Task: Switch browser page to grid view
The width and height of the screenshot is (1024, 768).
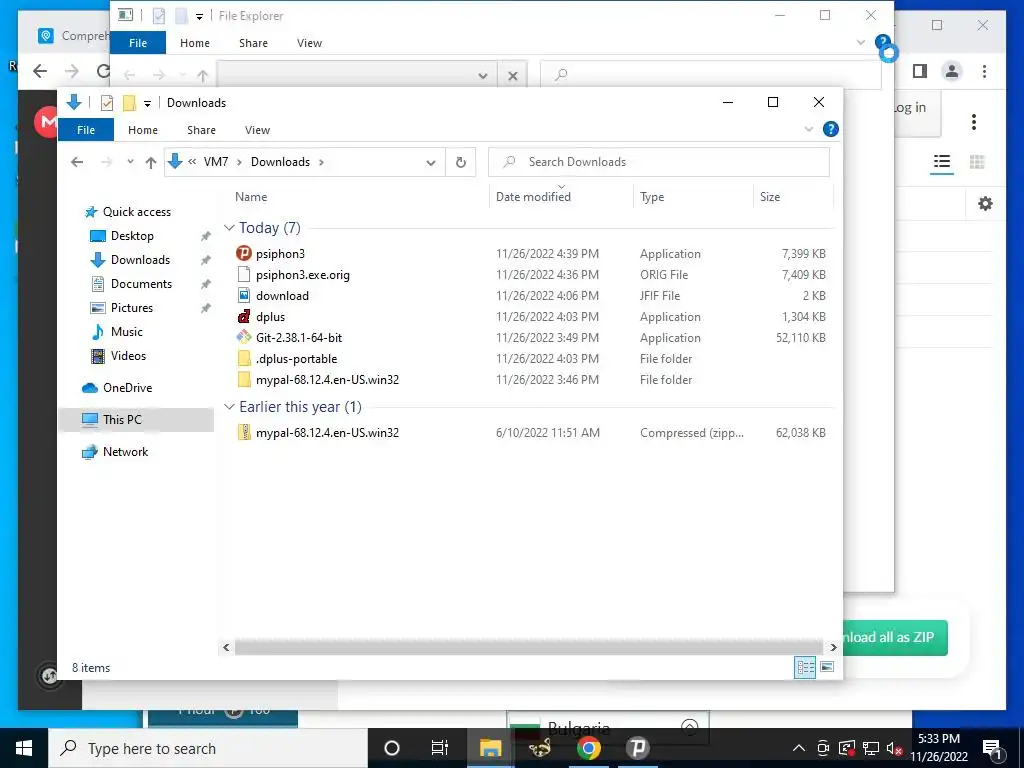Action: (977, 161)
